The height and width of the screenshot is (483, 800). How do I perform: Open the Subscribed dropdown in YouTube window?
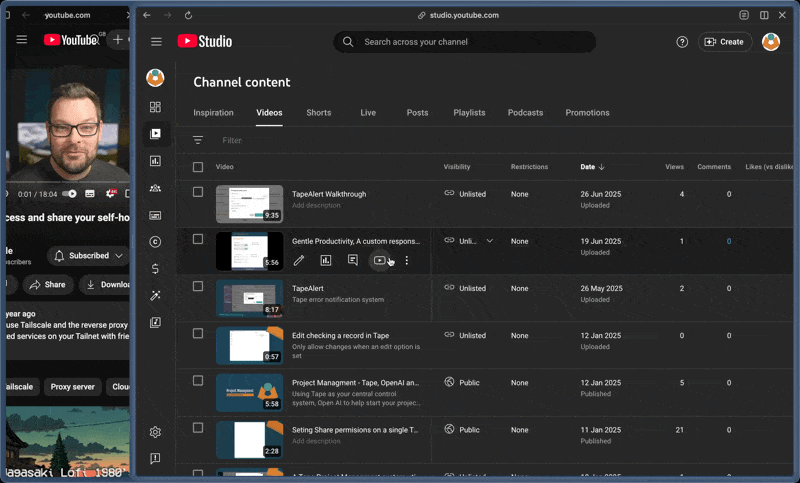(x=88, y=256)
